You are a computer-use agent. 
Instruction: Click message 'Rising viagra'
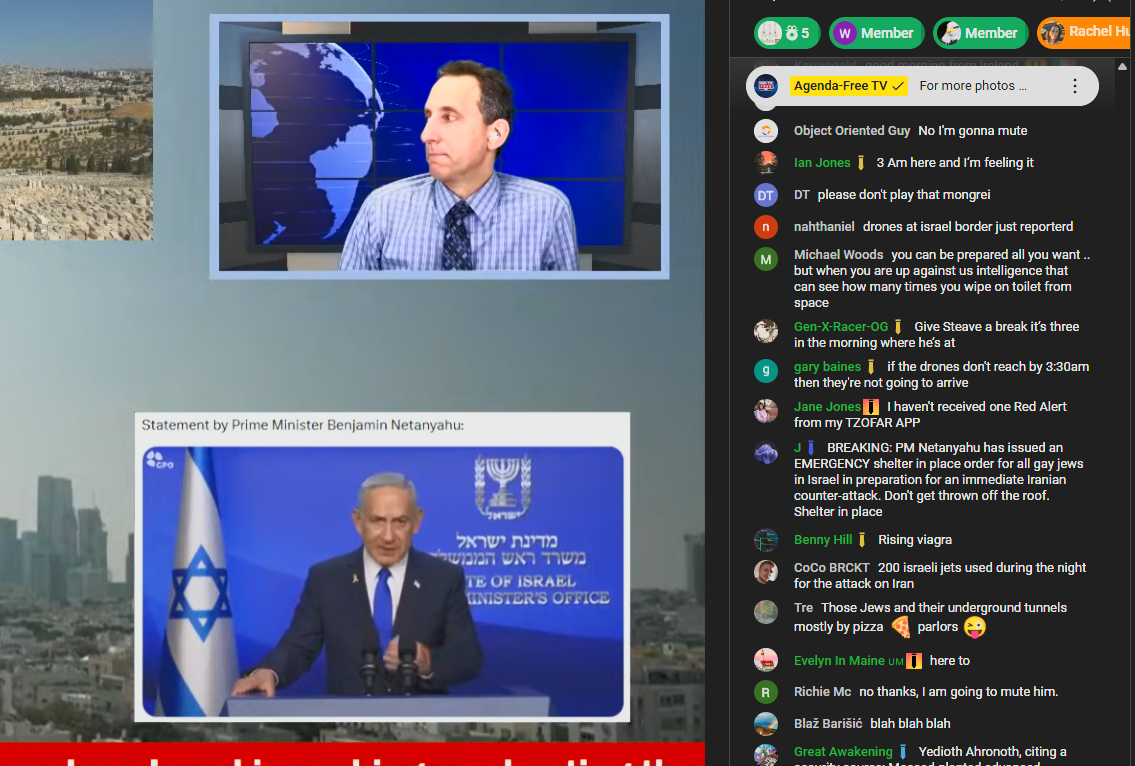tap(914, 539)
